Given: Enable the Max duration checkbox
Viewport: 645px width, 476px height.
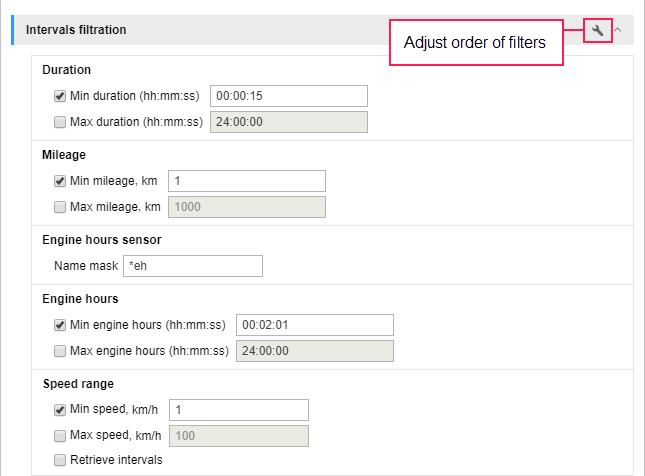Looking at the screenshot, I should tap(60, 122).
